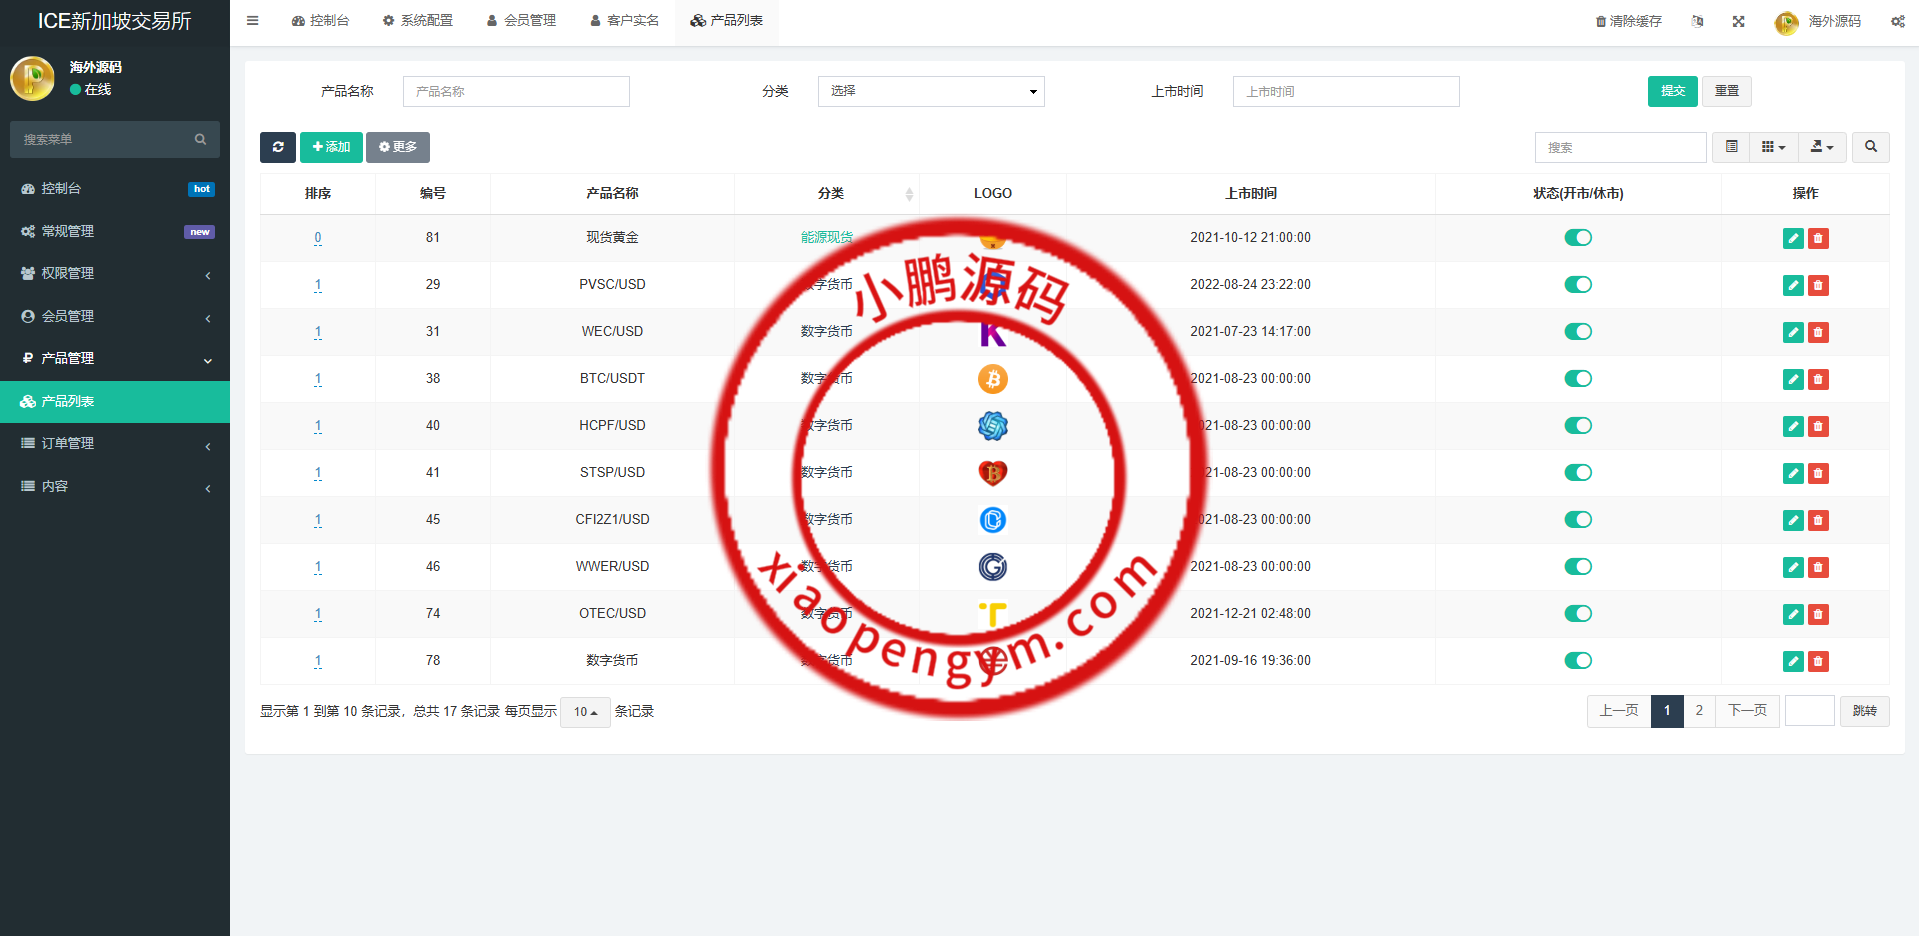
Task: Click the 添加 add button
Action: tap(331, 147)
